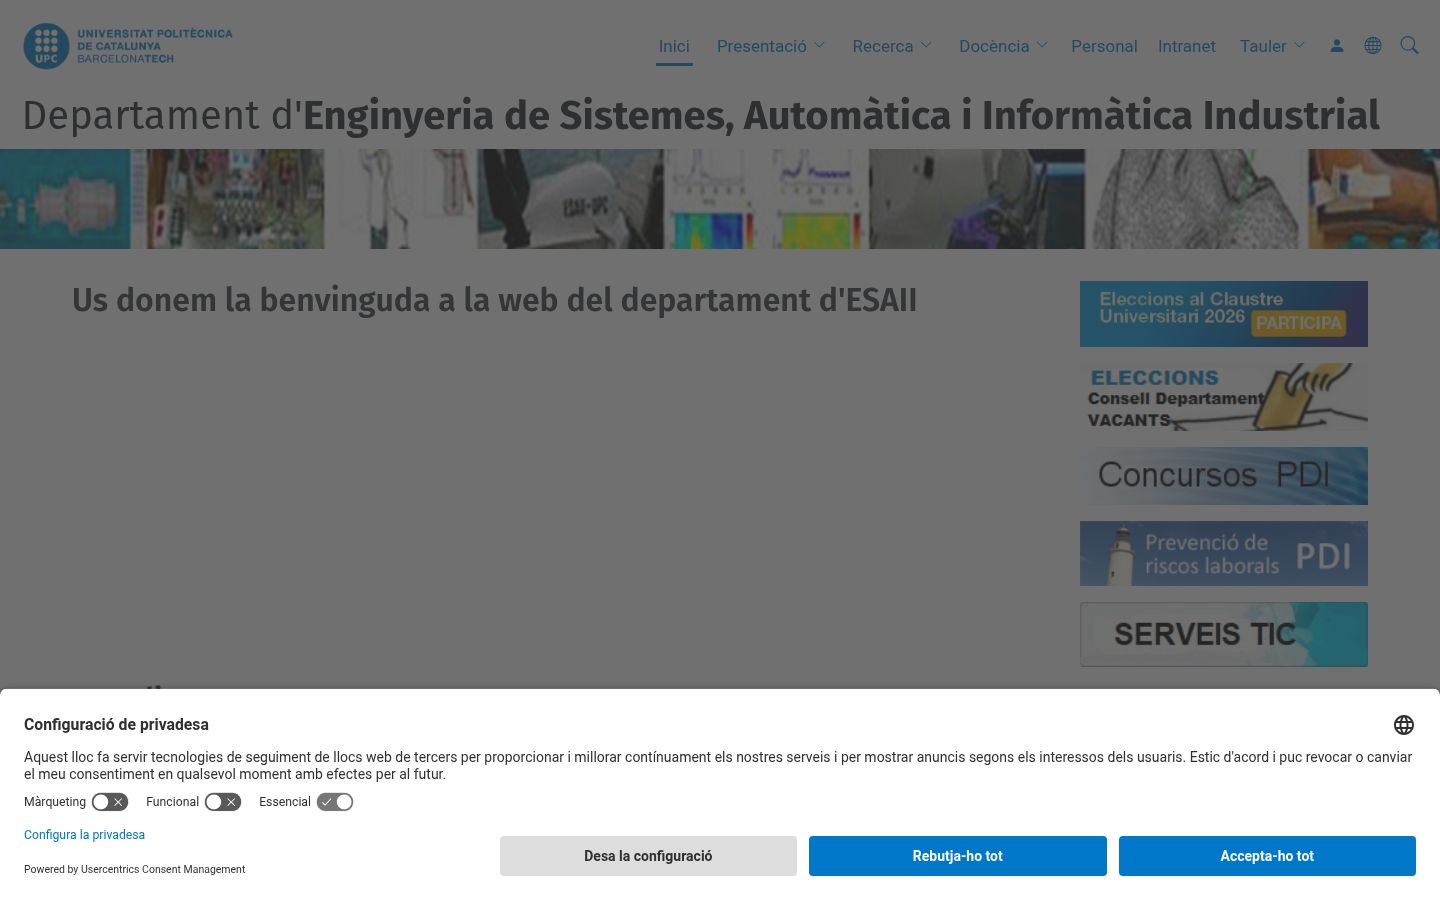Open the department title heading link

pyautogui.click(x=701, y=115)
